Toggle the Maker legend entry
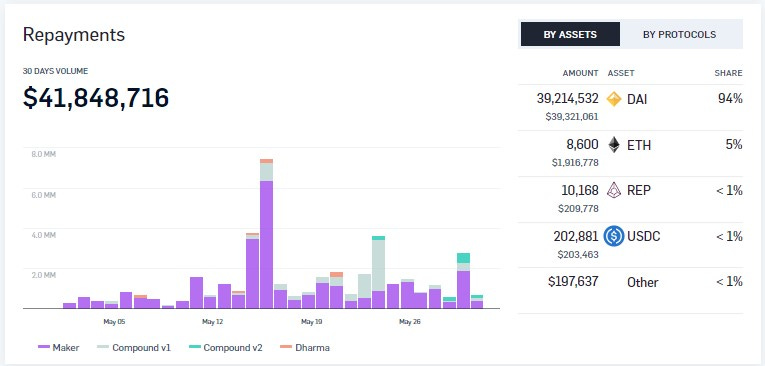 pos(59,347)
